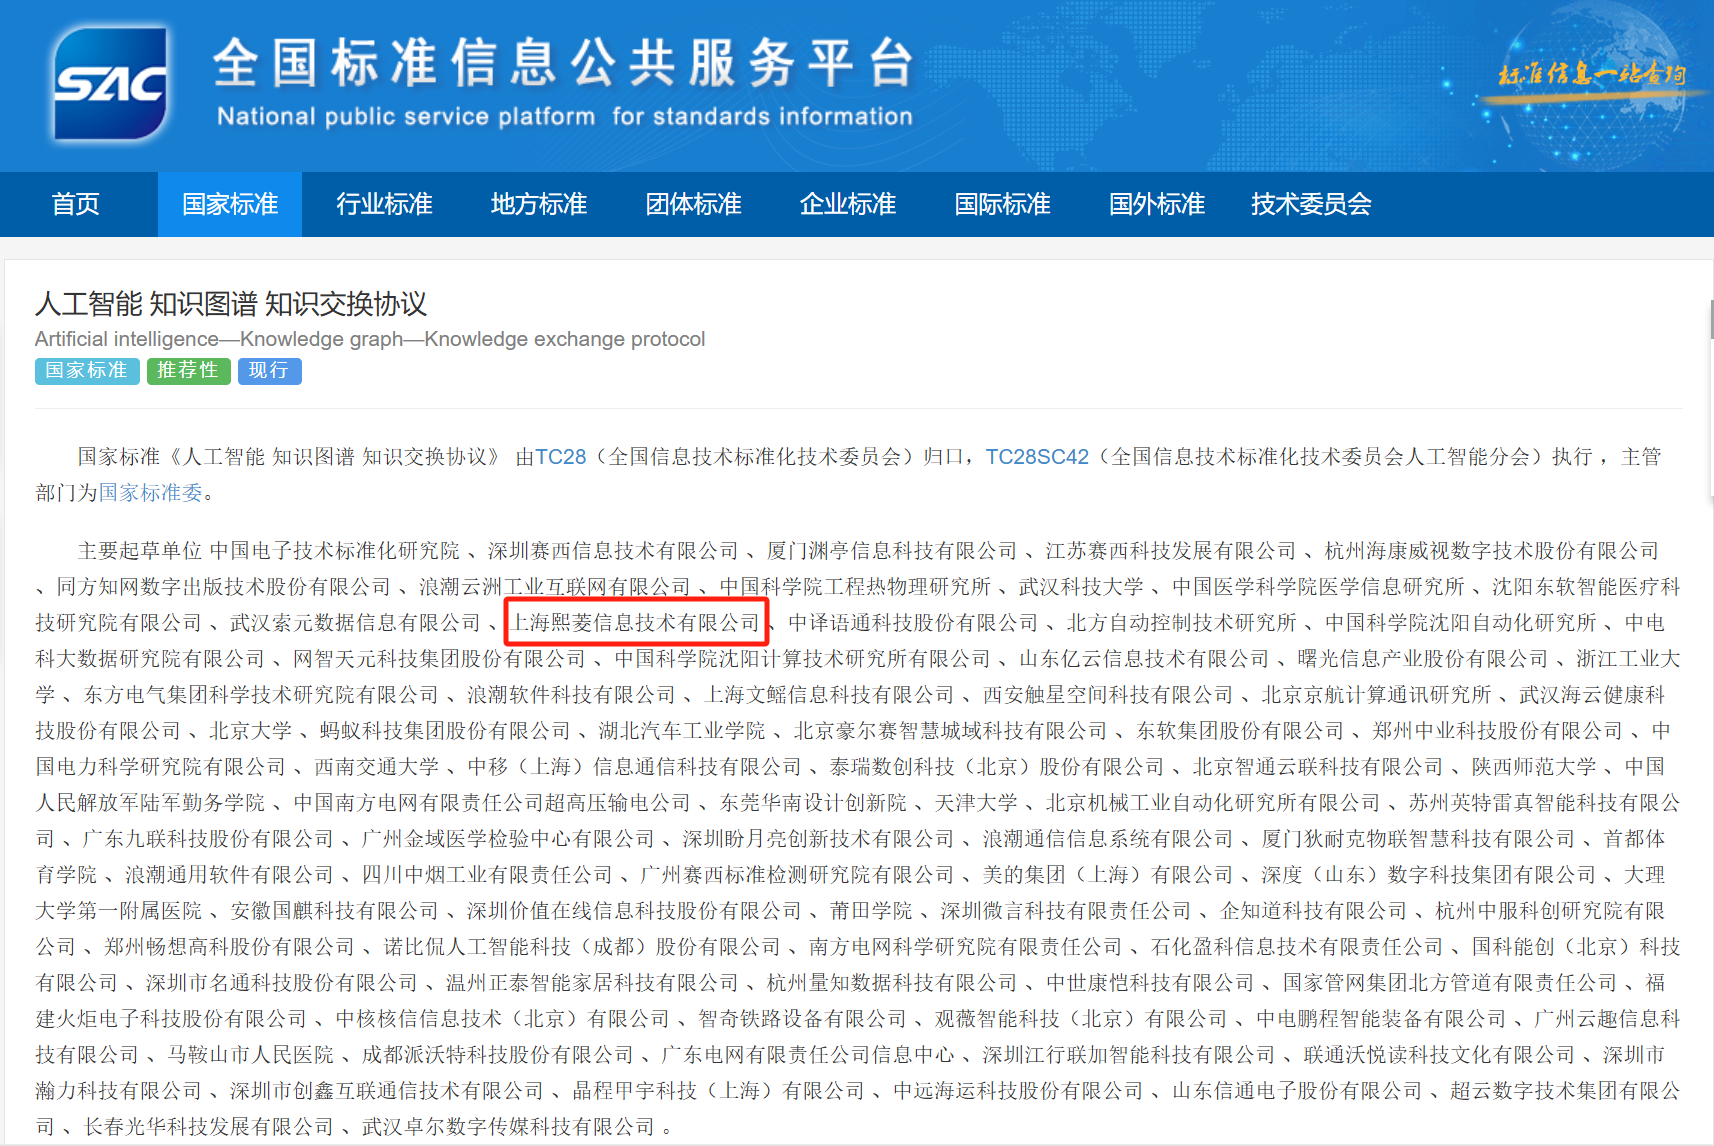The height and width of the screenshot is (1146, 1714).
Task: Click the green 国家标准 tag
Action: [x=86, y=371]
